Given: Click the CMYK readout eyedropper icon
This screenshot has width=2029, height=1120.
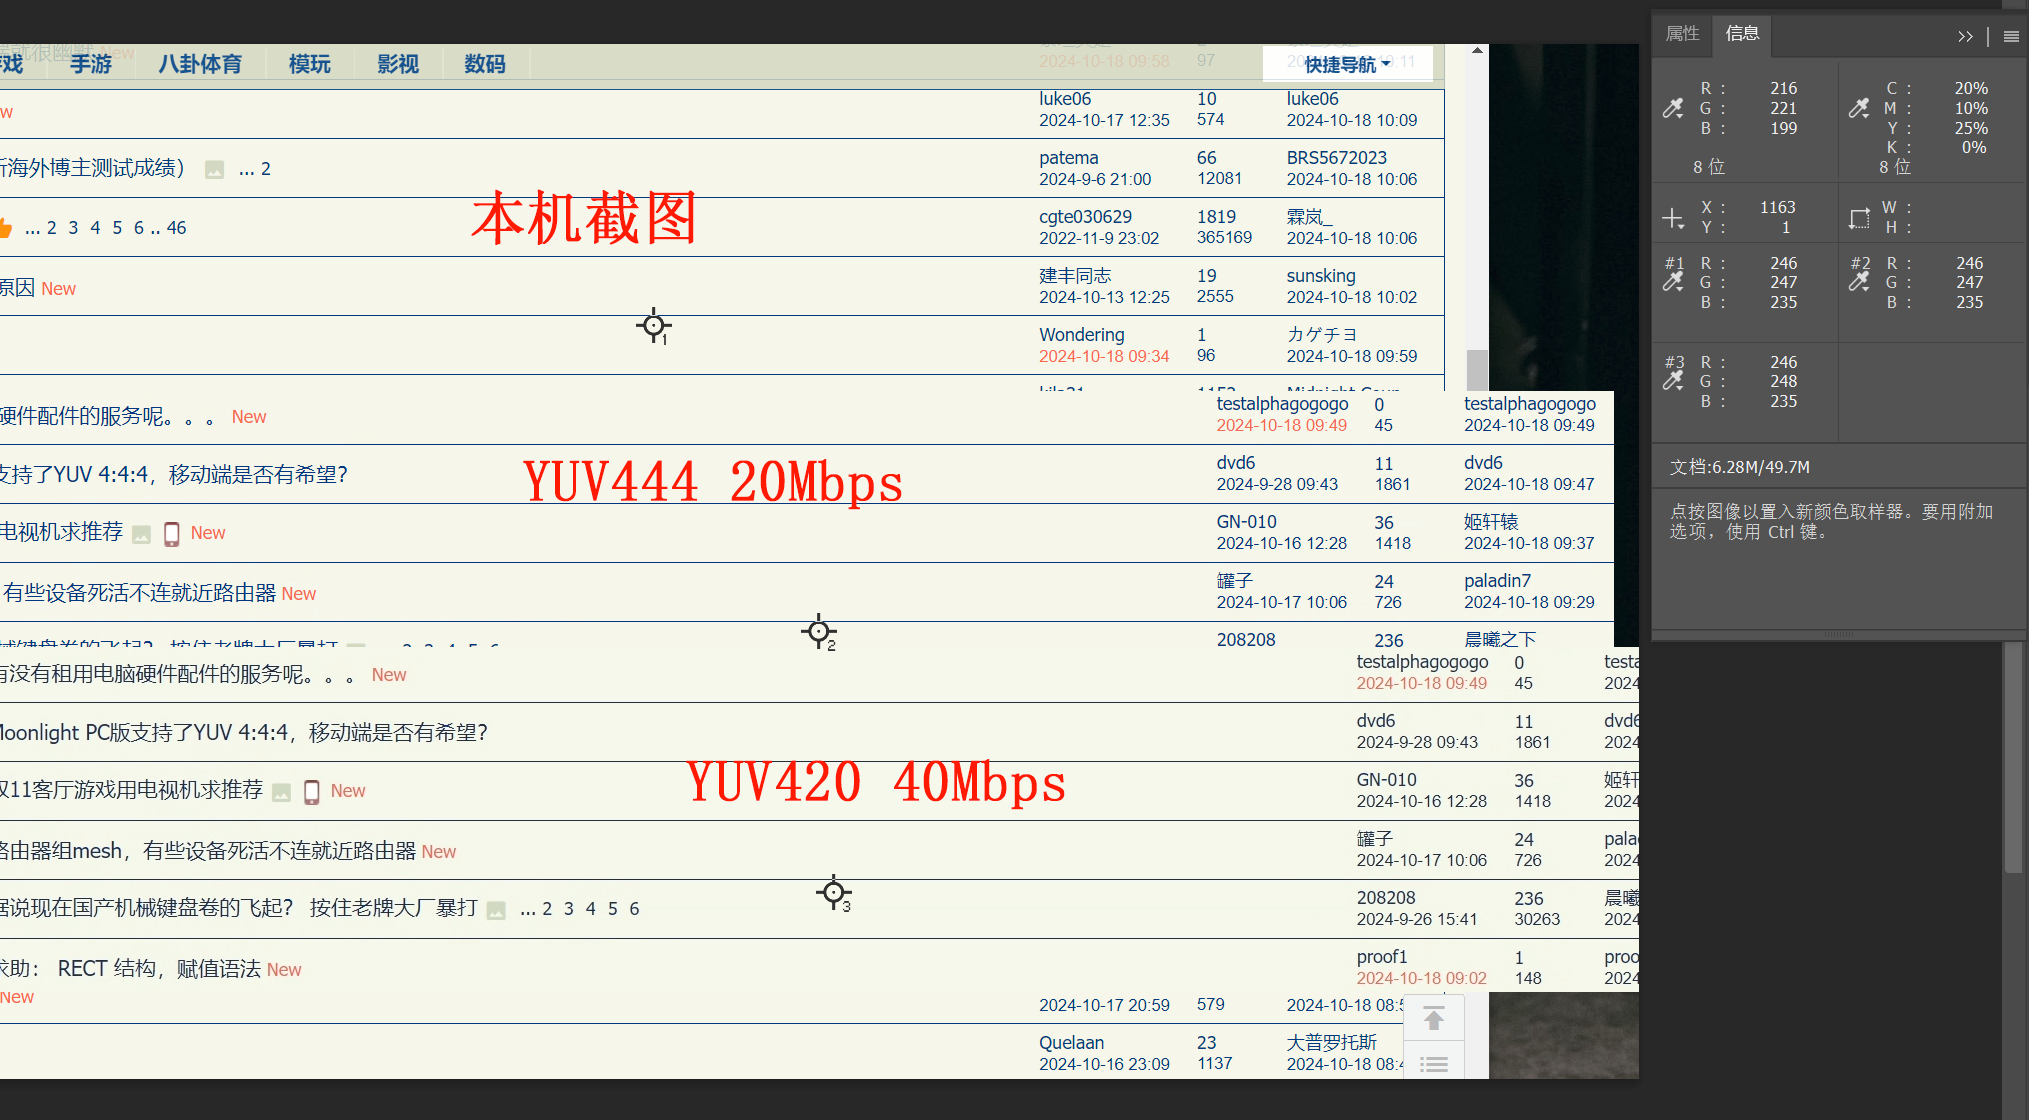Looking at the screenshot, I should 1859,108.
